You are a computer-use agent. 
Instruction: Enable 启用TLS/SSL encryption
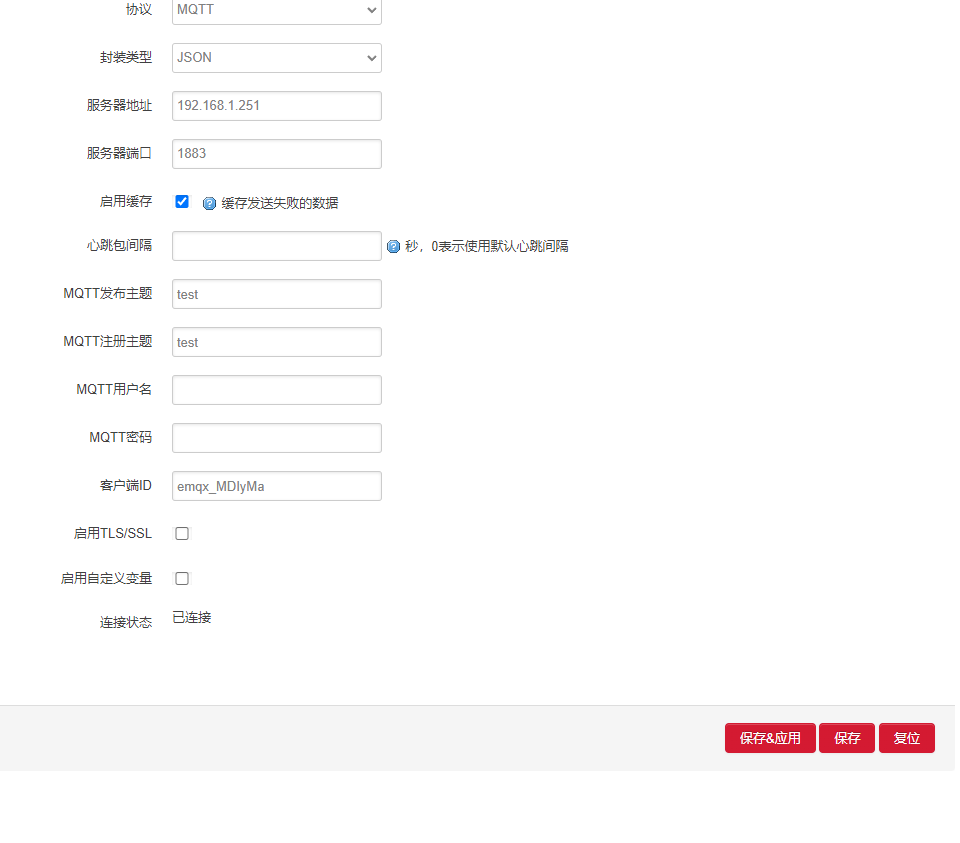[181, 533]
